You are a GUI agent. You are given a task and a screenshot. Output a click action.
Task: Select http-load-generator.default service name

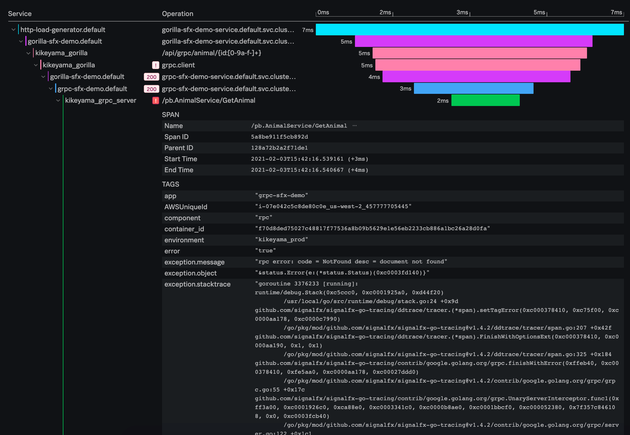(63, 30)
